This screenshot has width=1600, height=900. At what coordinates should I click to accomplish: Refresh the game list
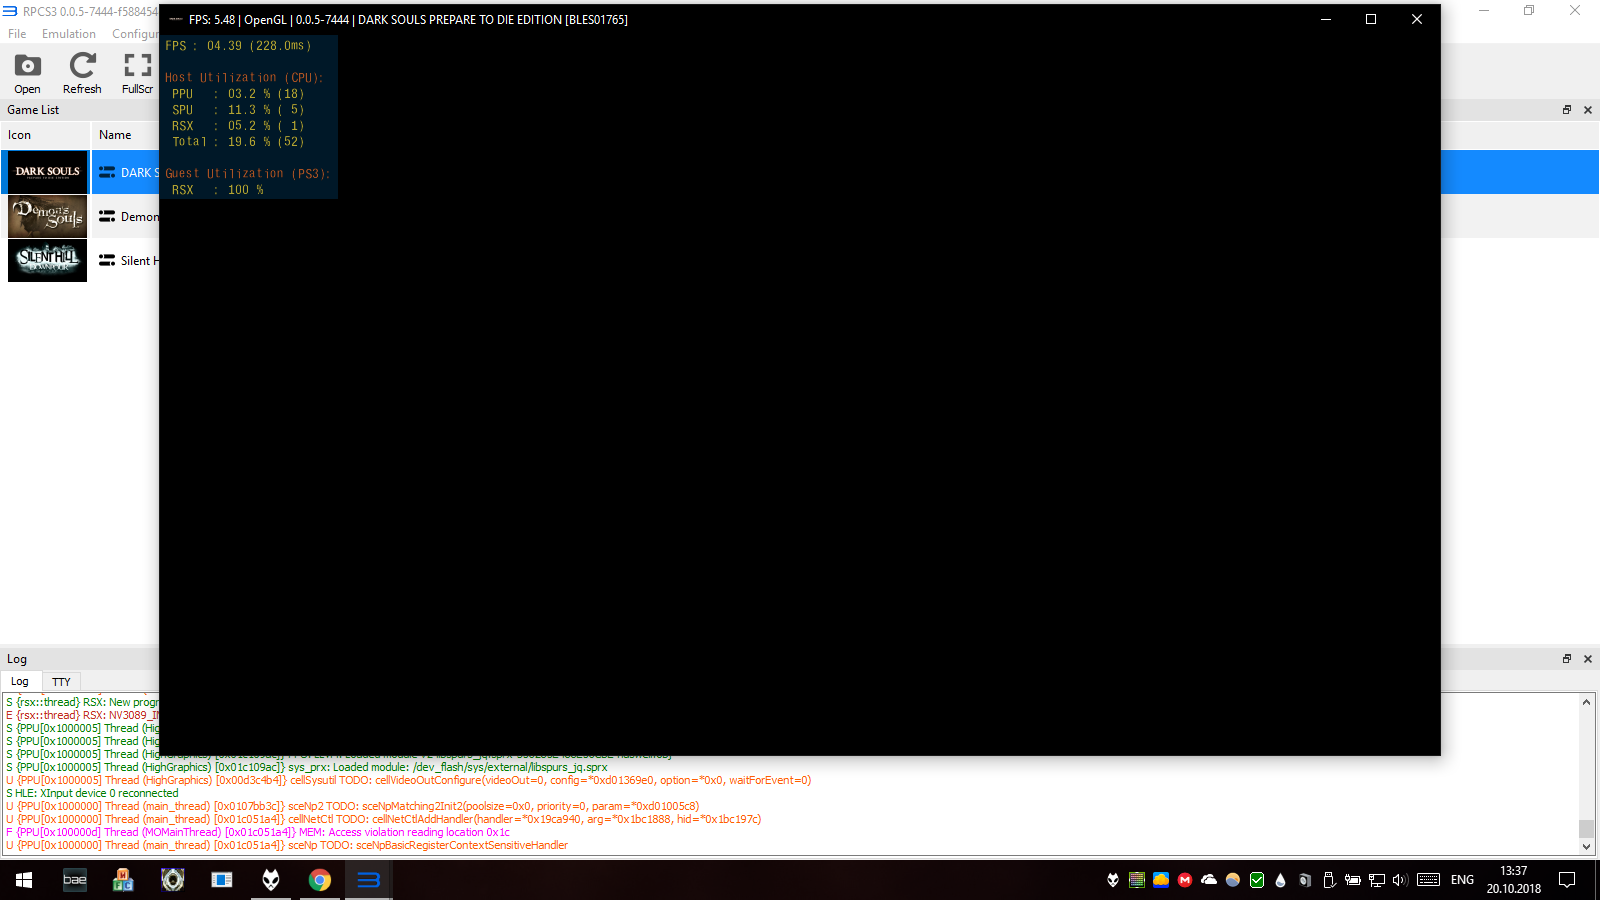click(82, 74)
